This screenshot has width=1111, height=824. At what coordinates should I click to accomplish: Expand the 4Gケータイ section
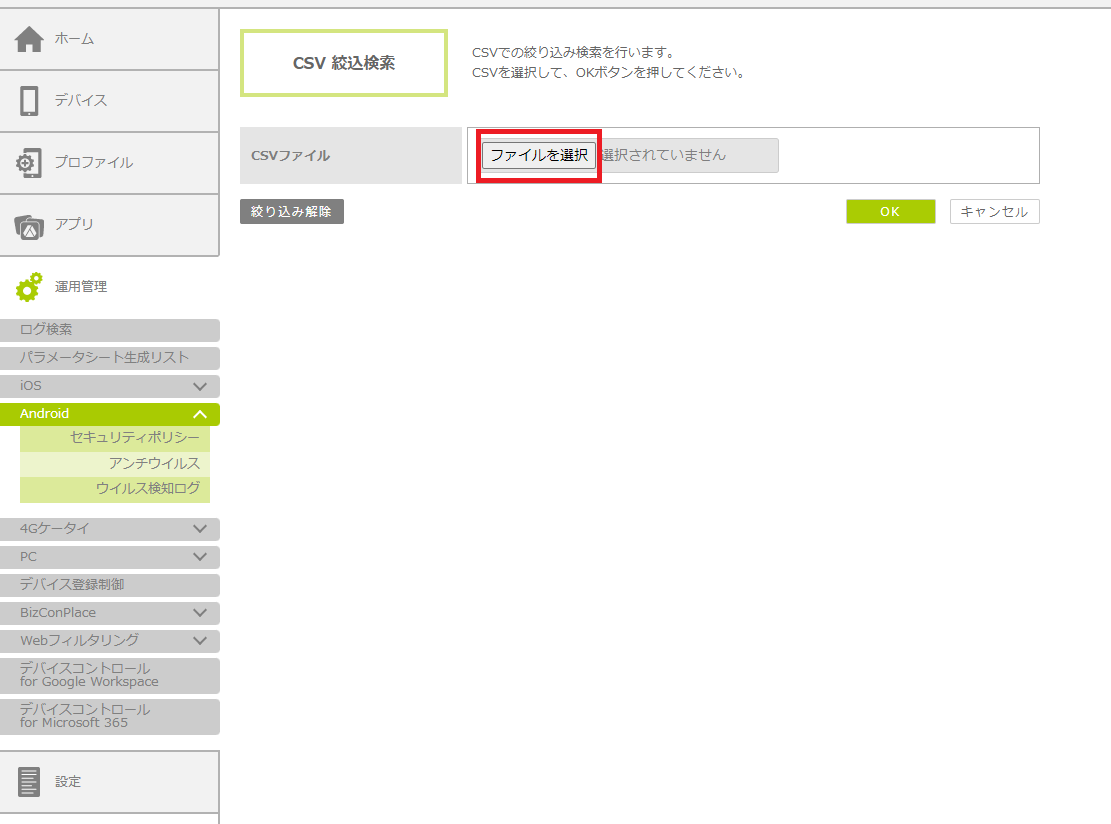click(x=200, y=529)
